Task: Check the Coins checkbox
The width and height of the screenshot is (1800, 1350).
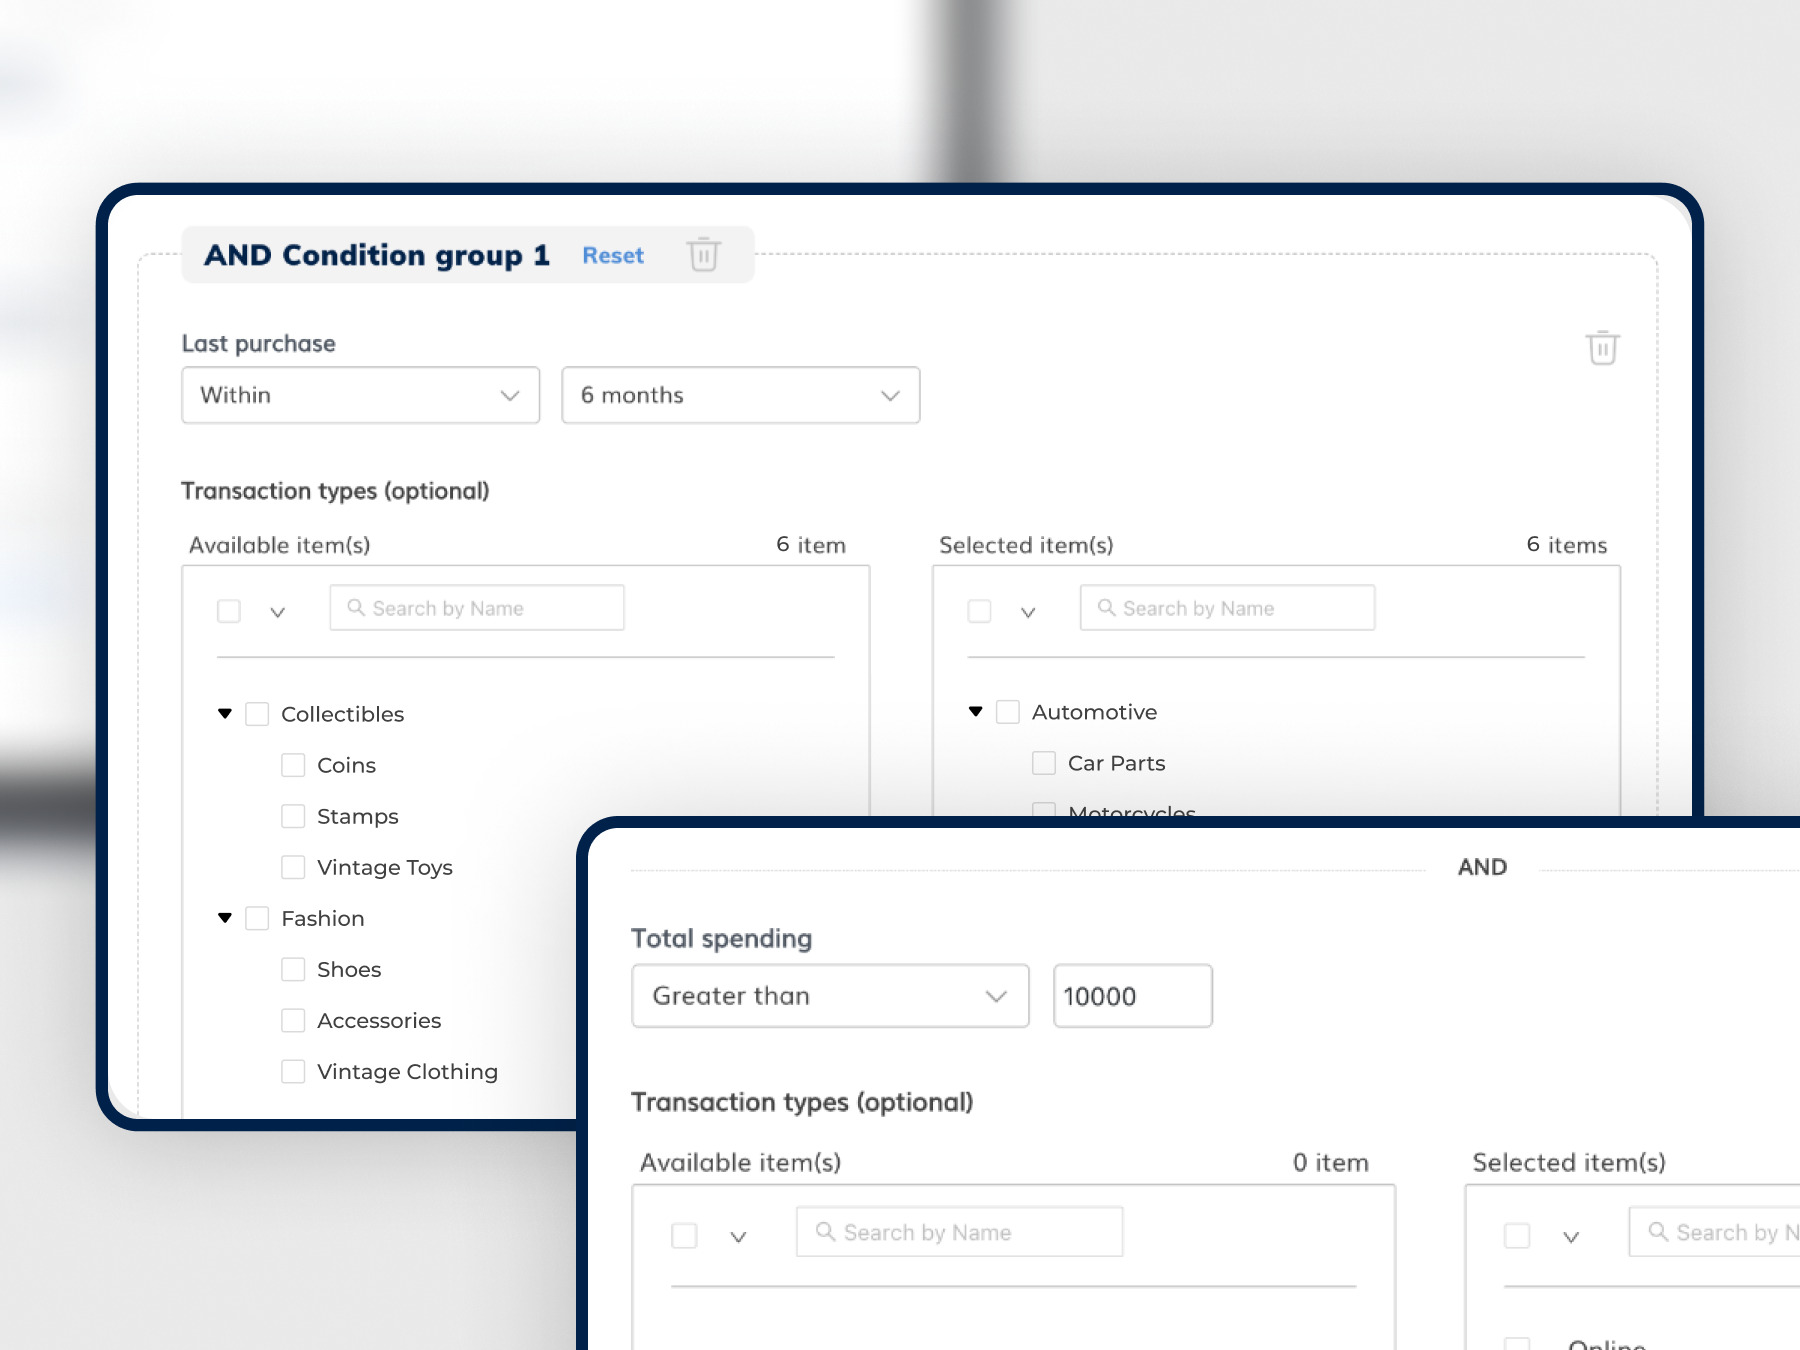Action: tap(293, 765)
